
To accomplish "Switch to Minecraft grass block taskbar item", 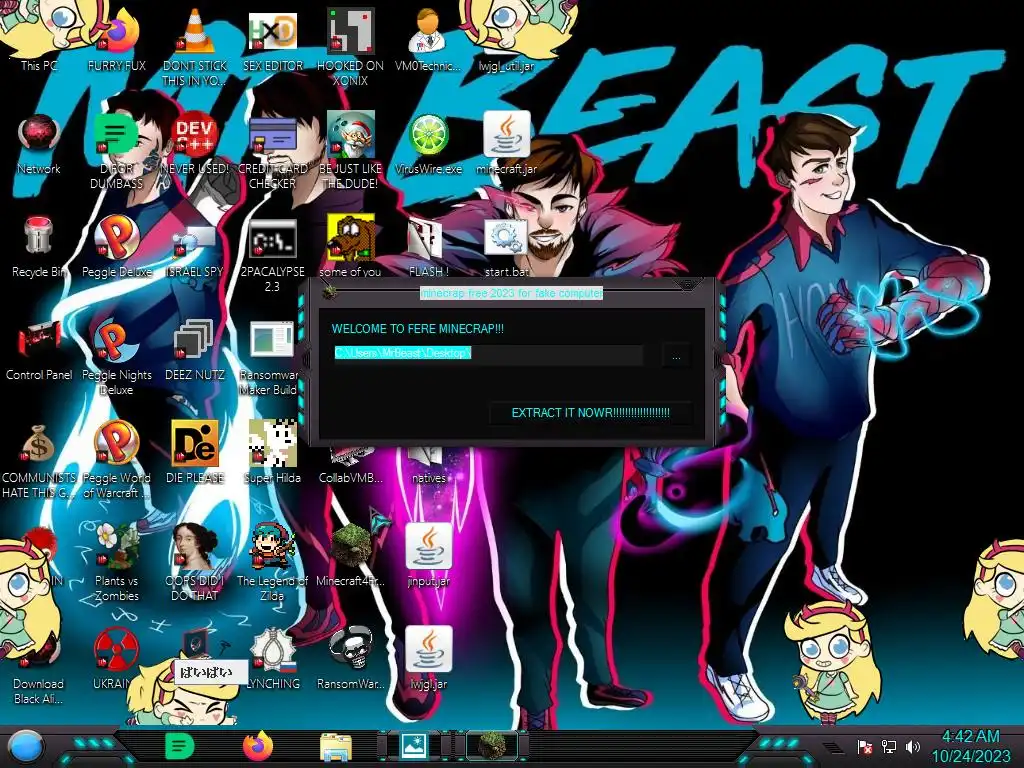I will 492,746.
